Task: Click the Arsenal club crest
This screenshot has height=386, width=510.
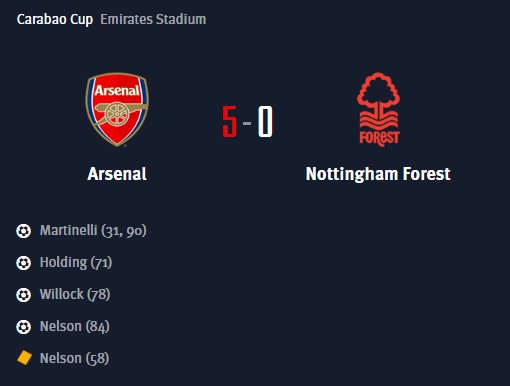Action: pos(117,110)
